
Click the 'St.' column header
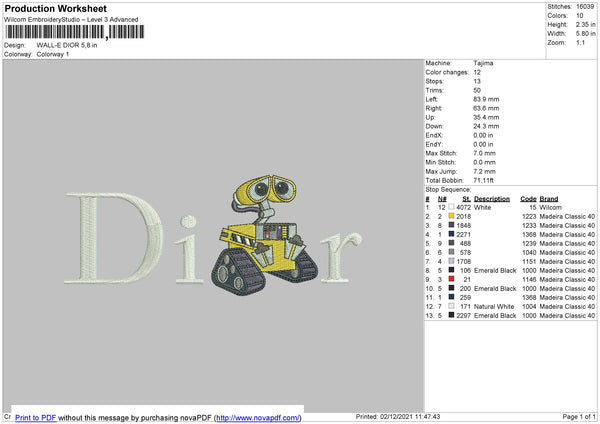[x=466, y=199]
